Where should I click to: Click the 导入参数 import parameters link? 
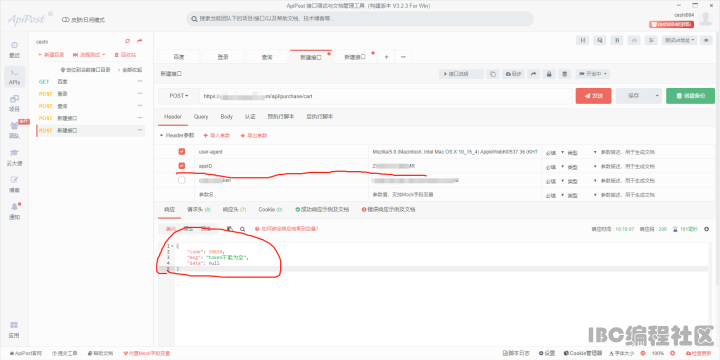point(216,136)
